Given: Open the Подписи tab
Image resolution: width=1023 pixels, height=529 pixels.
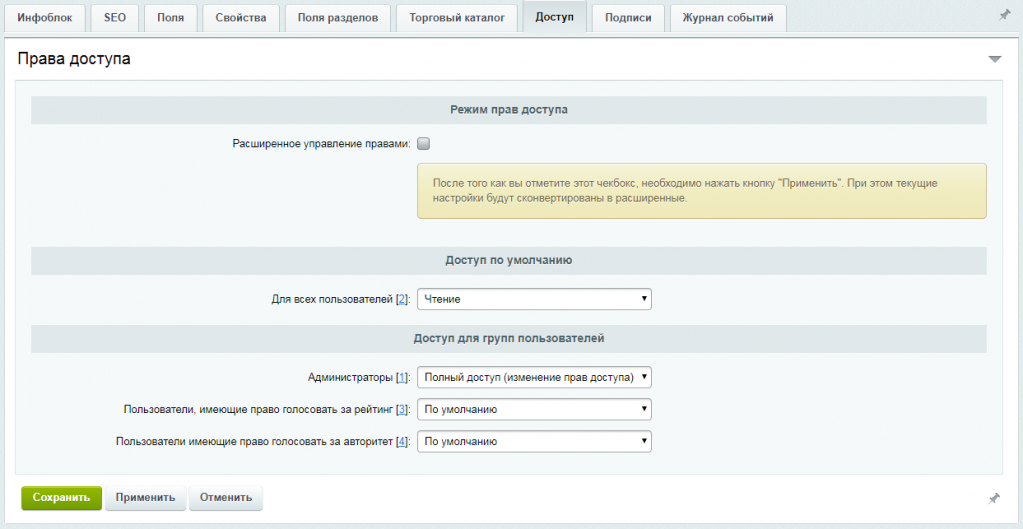Looking at the screenshot, I should coord(628,18).
